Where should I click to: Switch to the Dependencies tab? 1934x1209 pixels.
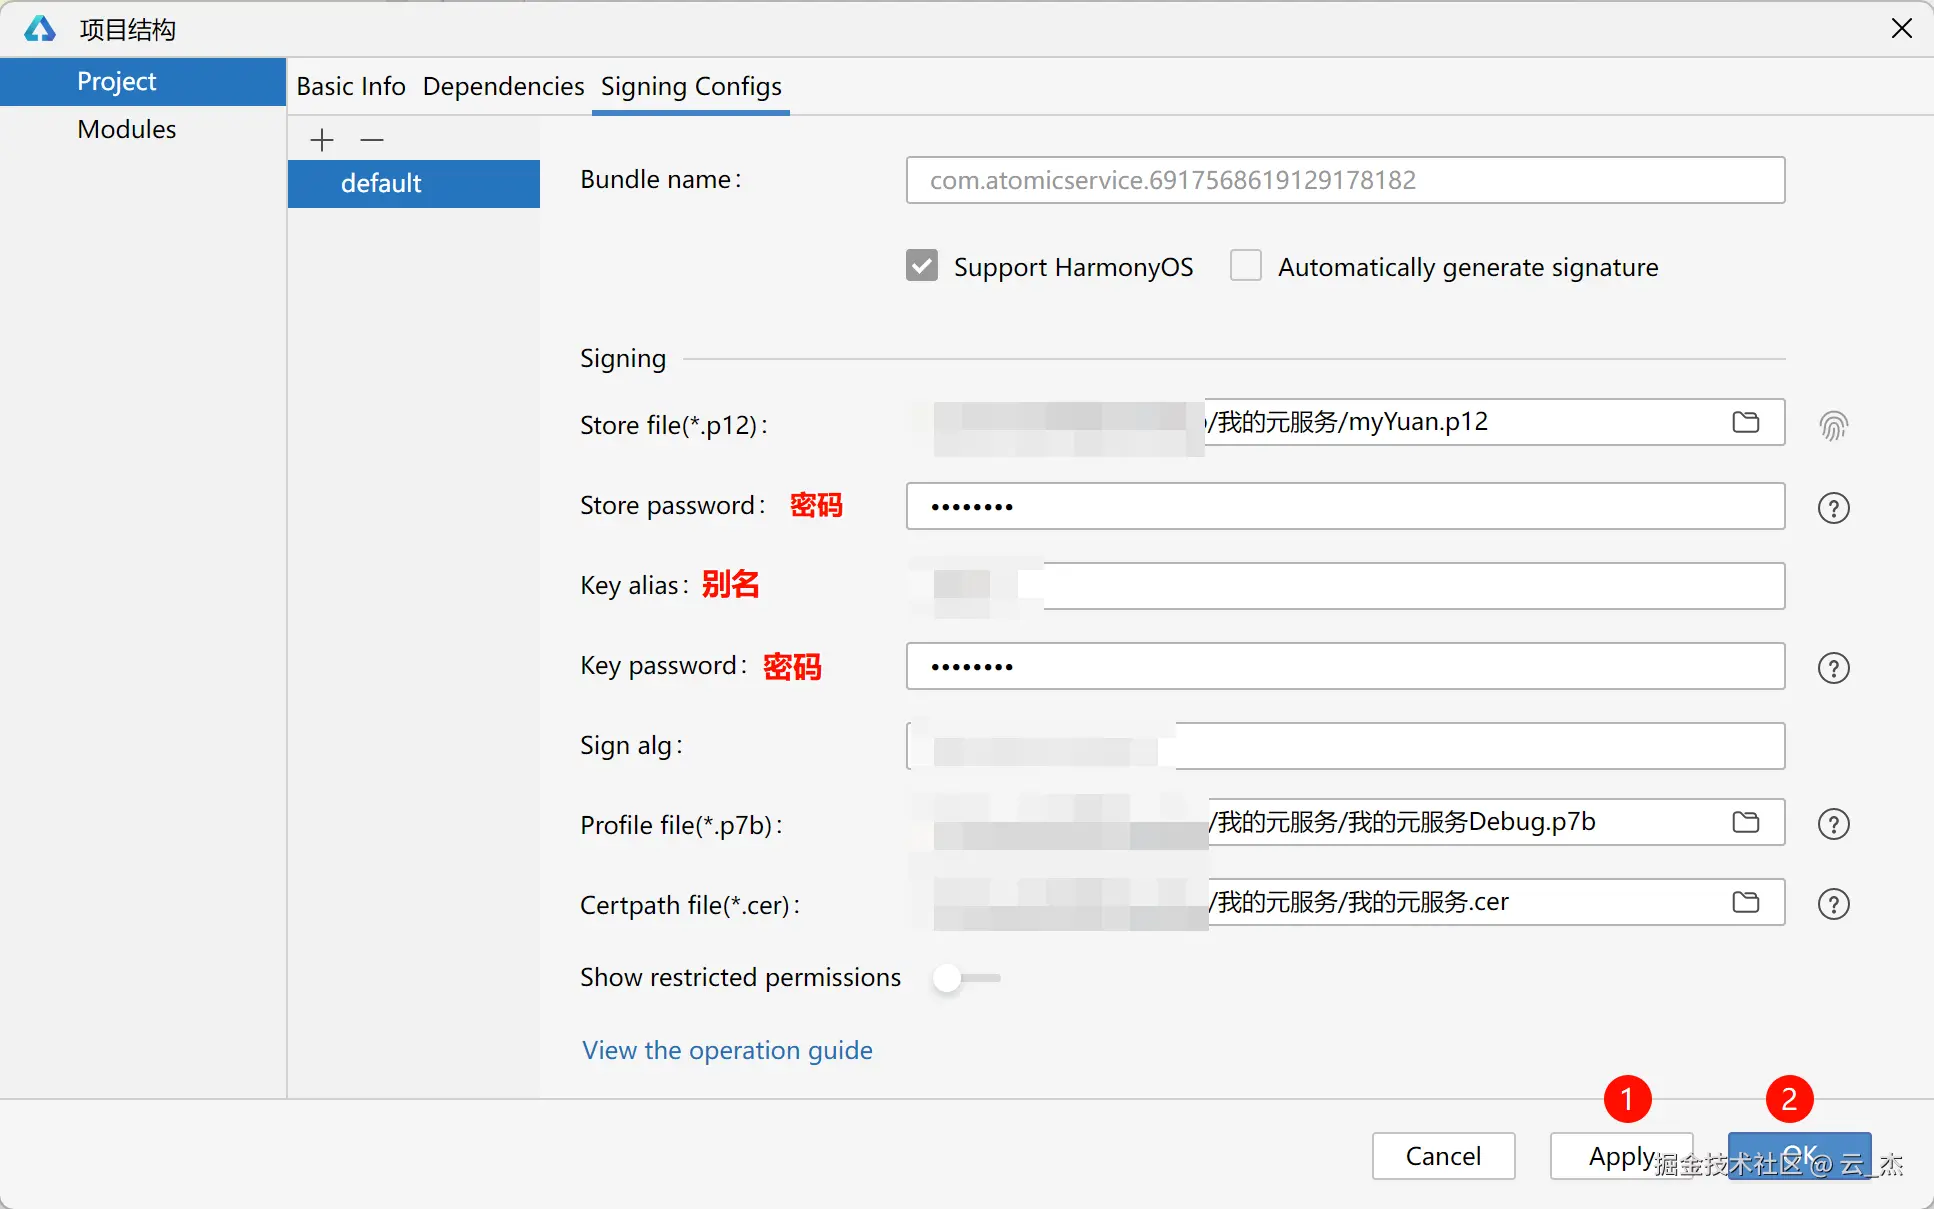coord(503,87)
